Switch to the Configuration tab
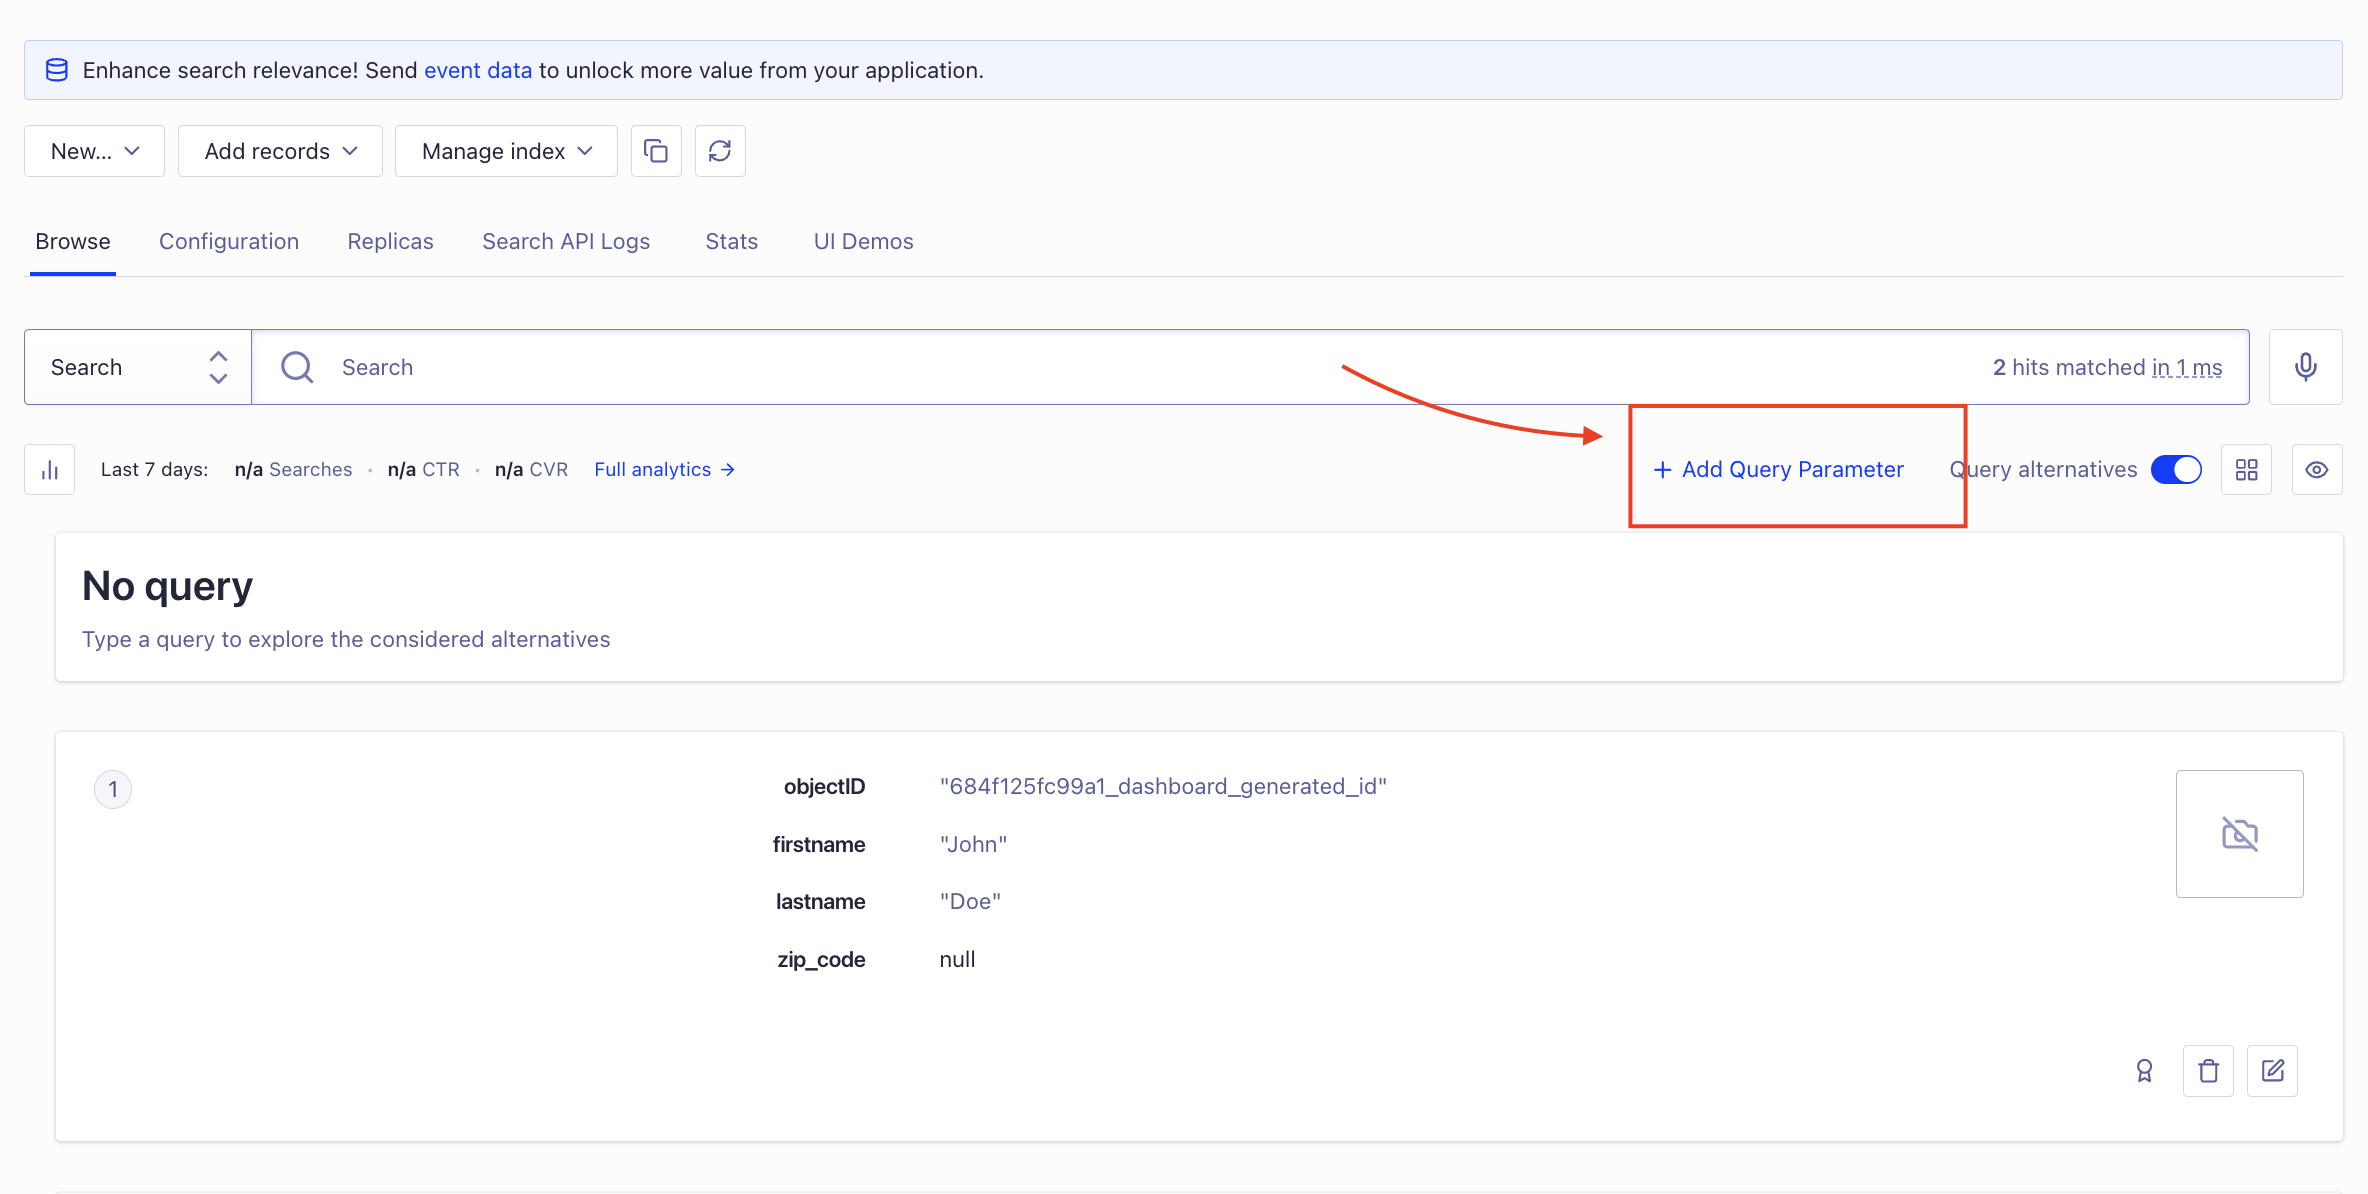 229,242
